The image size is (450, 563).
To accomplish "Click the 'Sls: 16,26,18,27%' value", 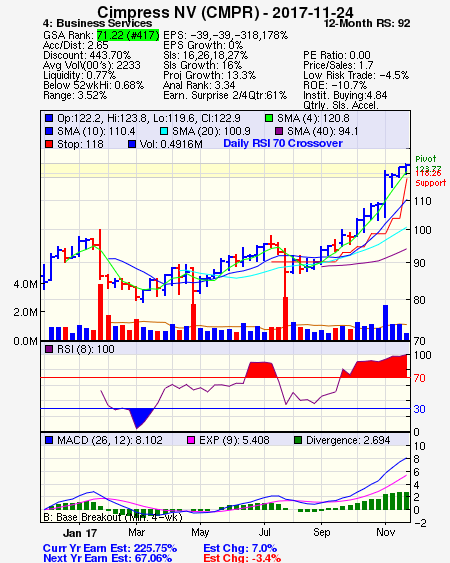I will 205,55.
